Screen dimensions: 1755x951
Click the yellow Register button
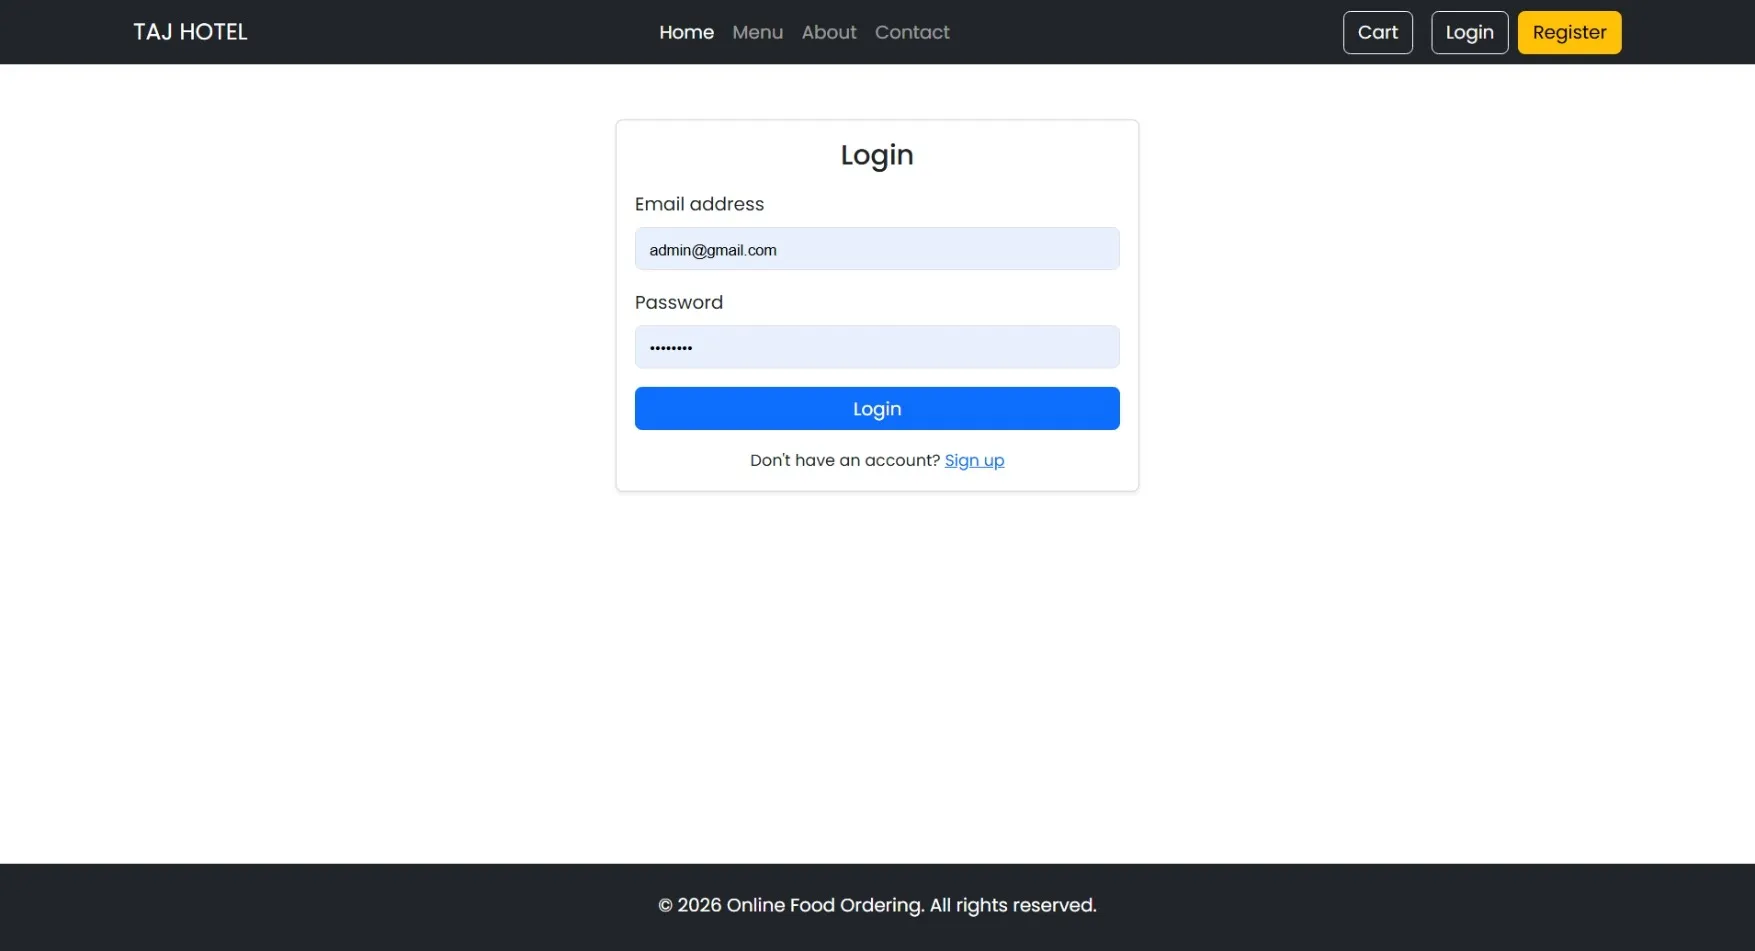point(1569,32)
